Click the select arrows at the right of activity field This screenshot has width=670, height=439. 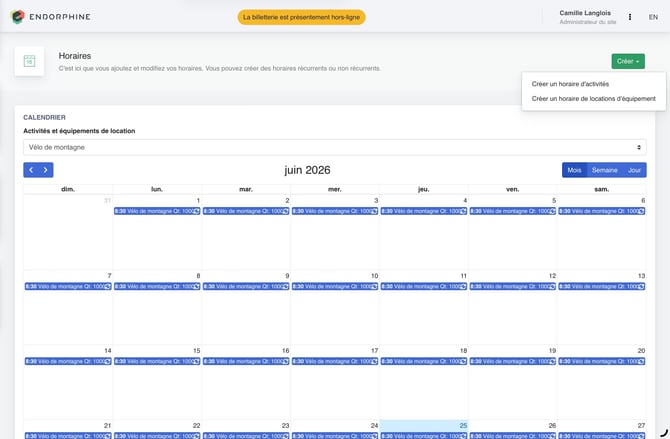[639, 147]
